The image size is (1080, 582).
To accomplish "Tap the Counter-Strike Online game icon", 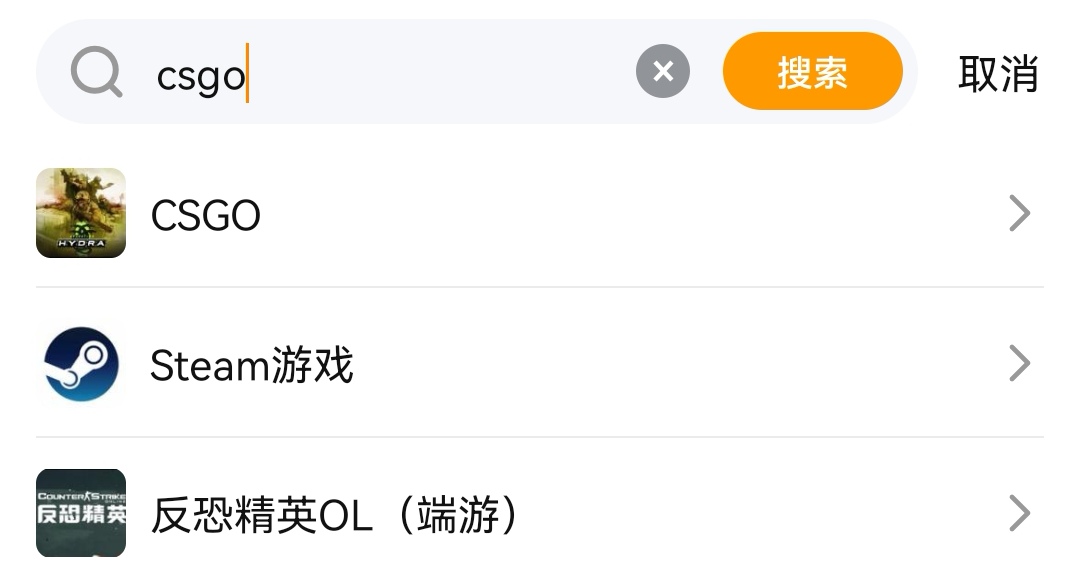I will [81, 513].
